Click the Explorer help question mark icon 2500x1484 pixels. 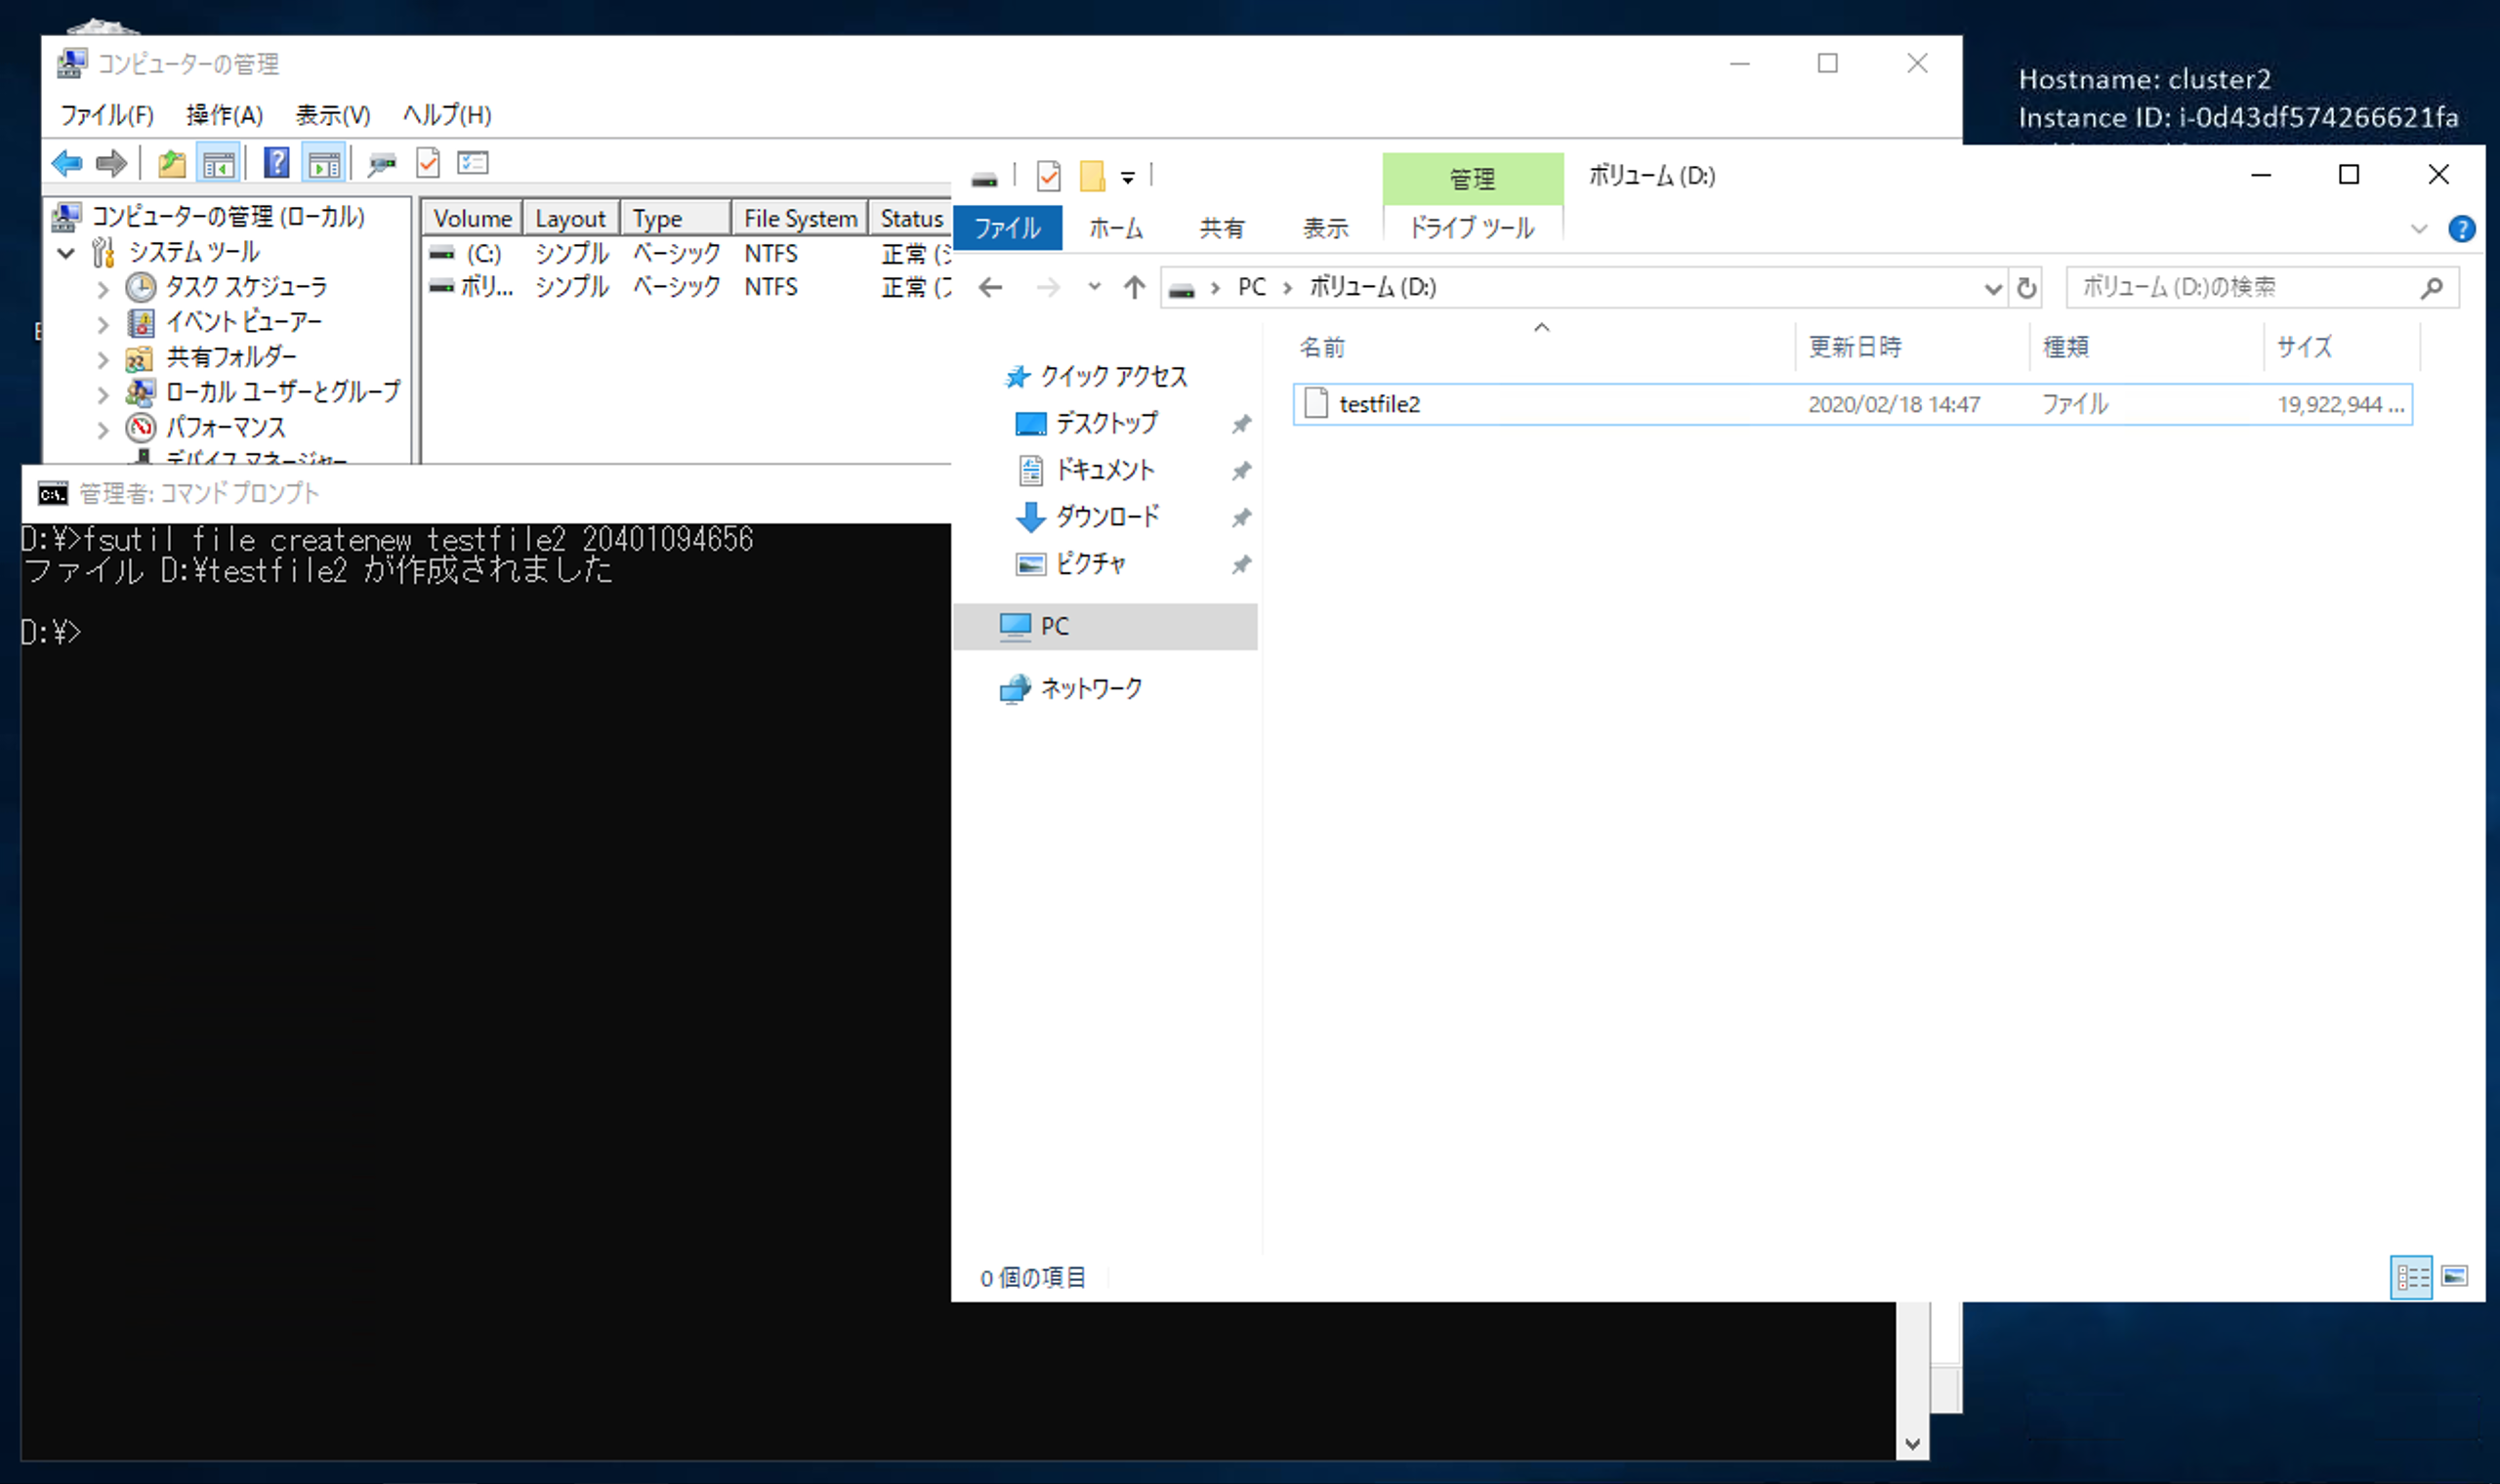(2461, 229)
